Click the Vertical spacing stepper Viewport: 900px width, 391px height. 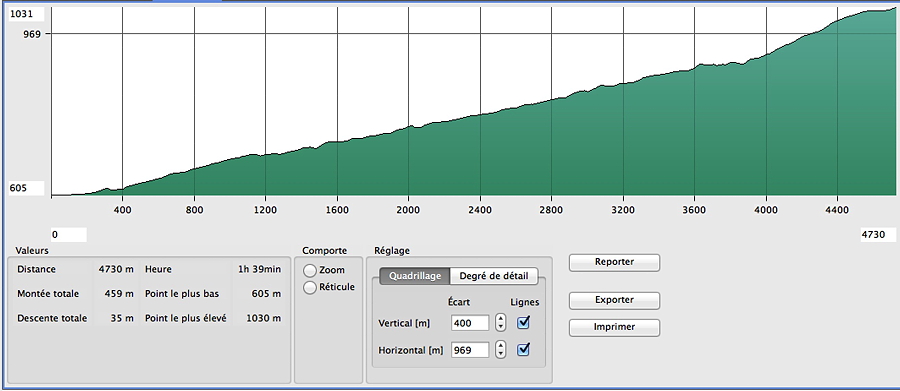501,323
